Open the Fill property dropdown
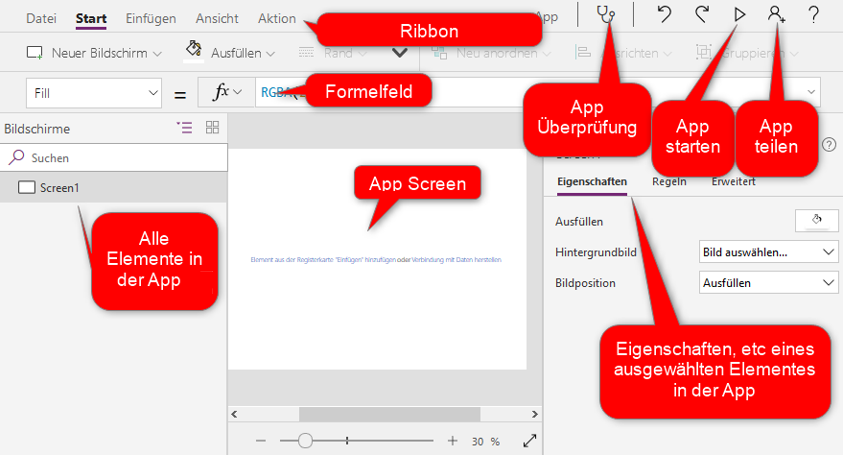This screenshot has width=848, height=455. click(95, 93)
